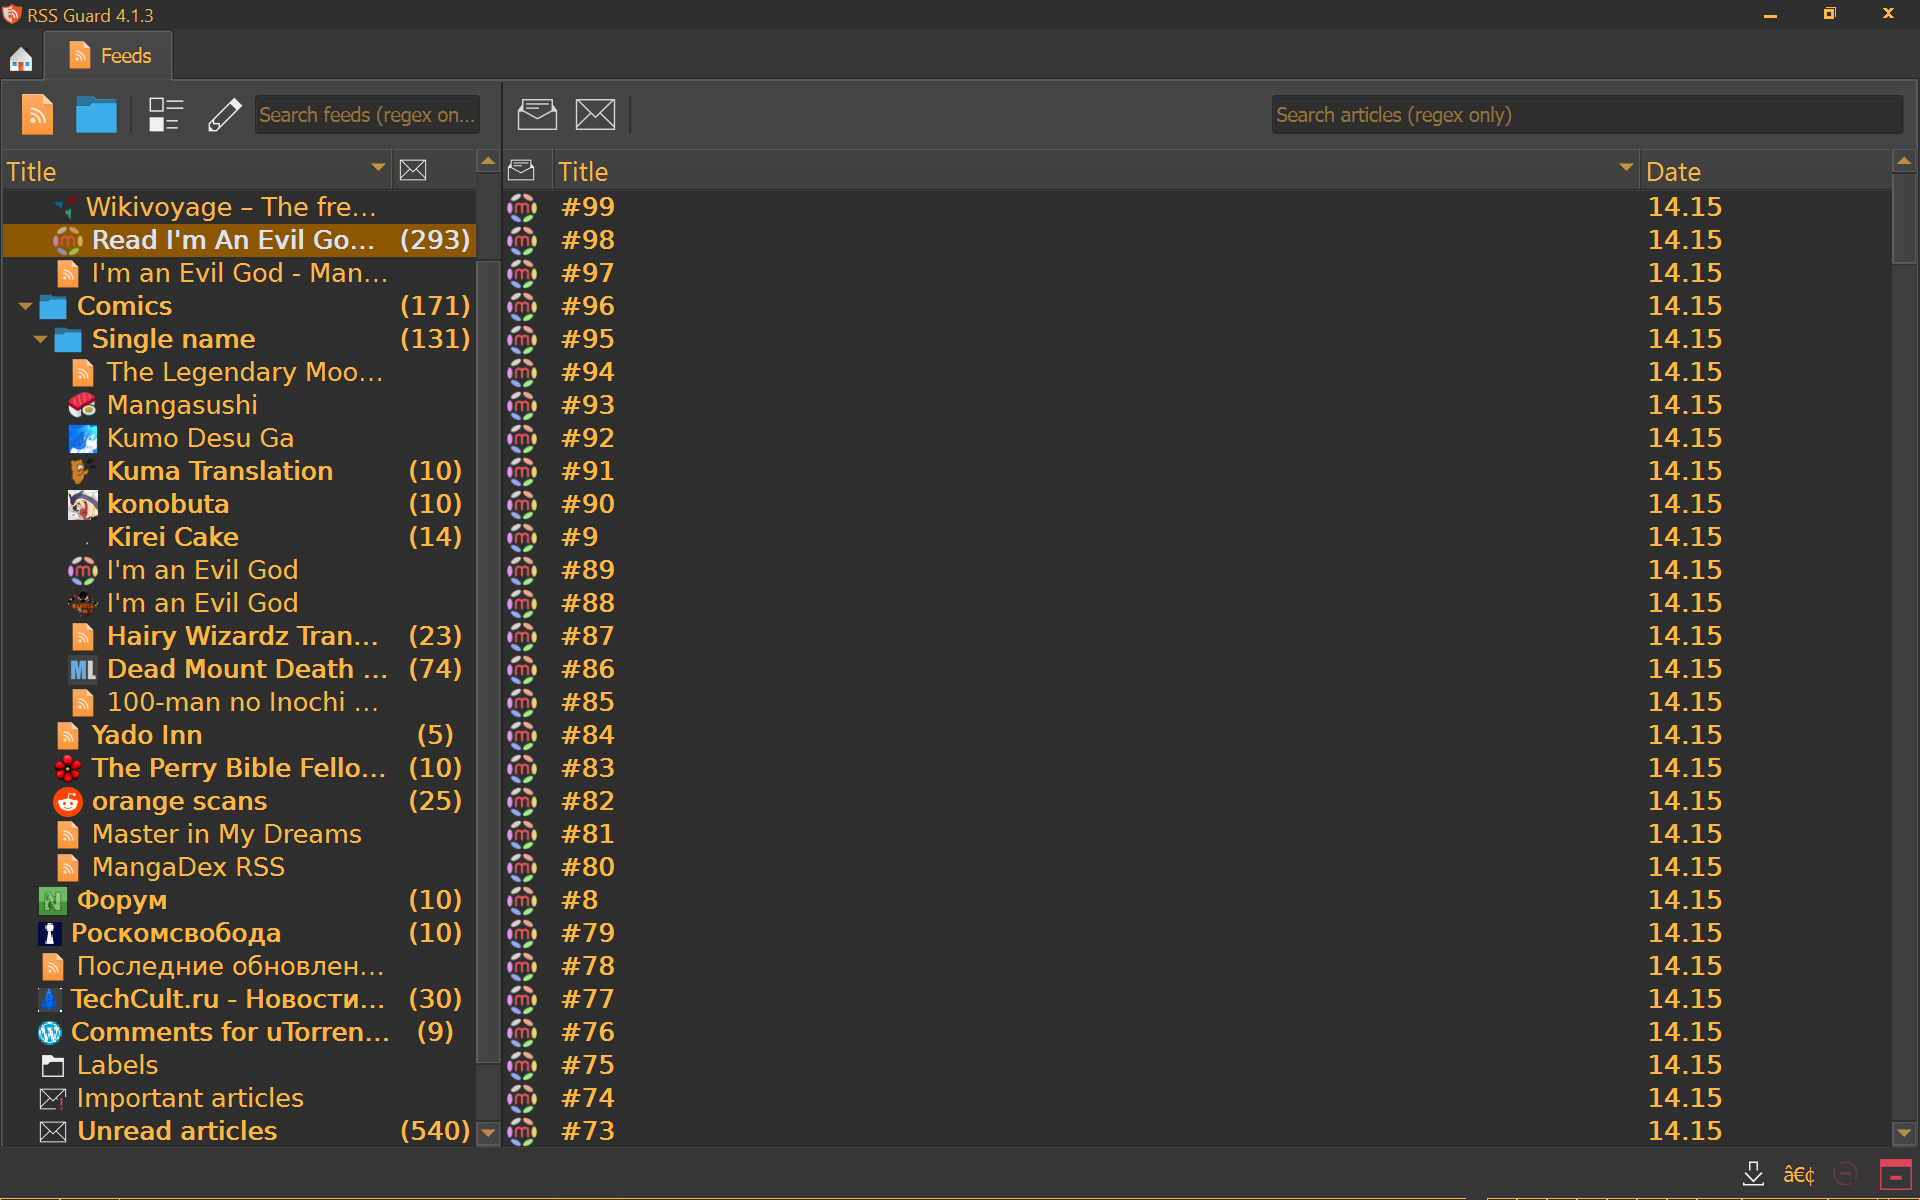Click the Search articles input field

coord(1586,115)
